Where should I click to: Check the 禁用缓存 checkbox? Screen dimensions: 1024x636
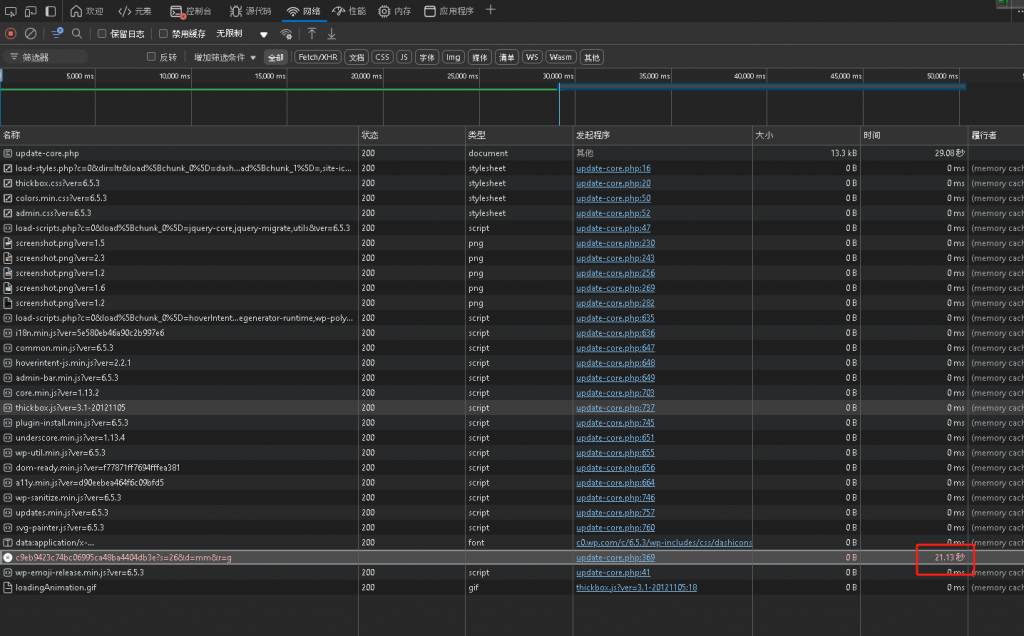[x=164, y=33]
